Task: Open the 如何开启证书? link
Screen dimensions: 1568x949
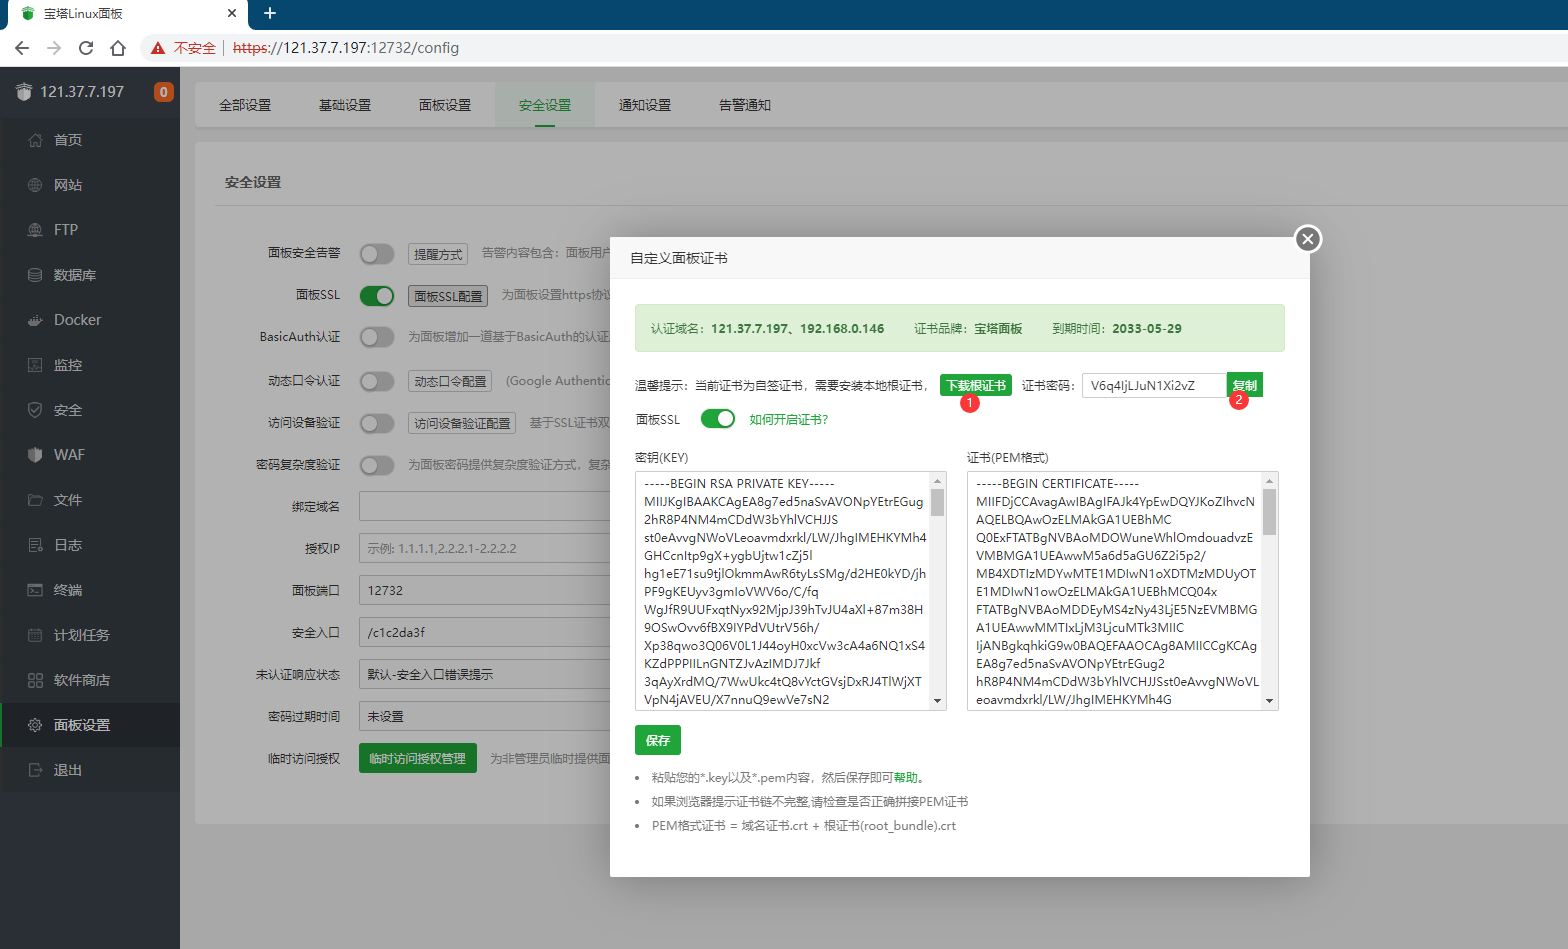Action: (x=789, y=419)
